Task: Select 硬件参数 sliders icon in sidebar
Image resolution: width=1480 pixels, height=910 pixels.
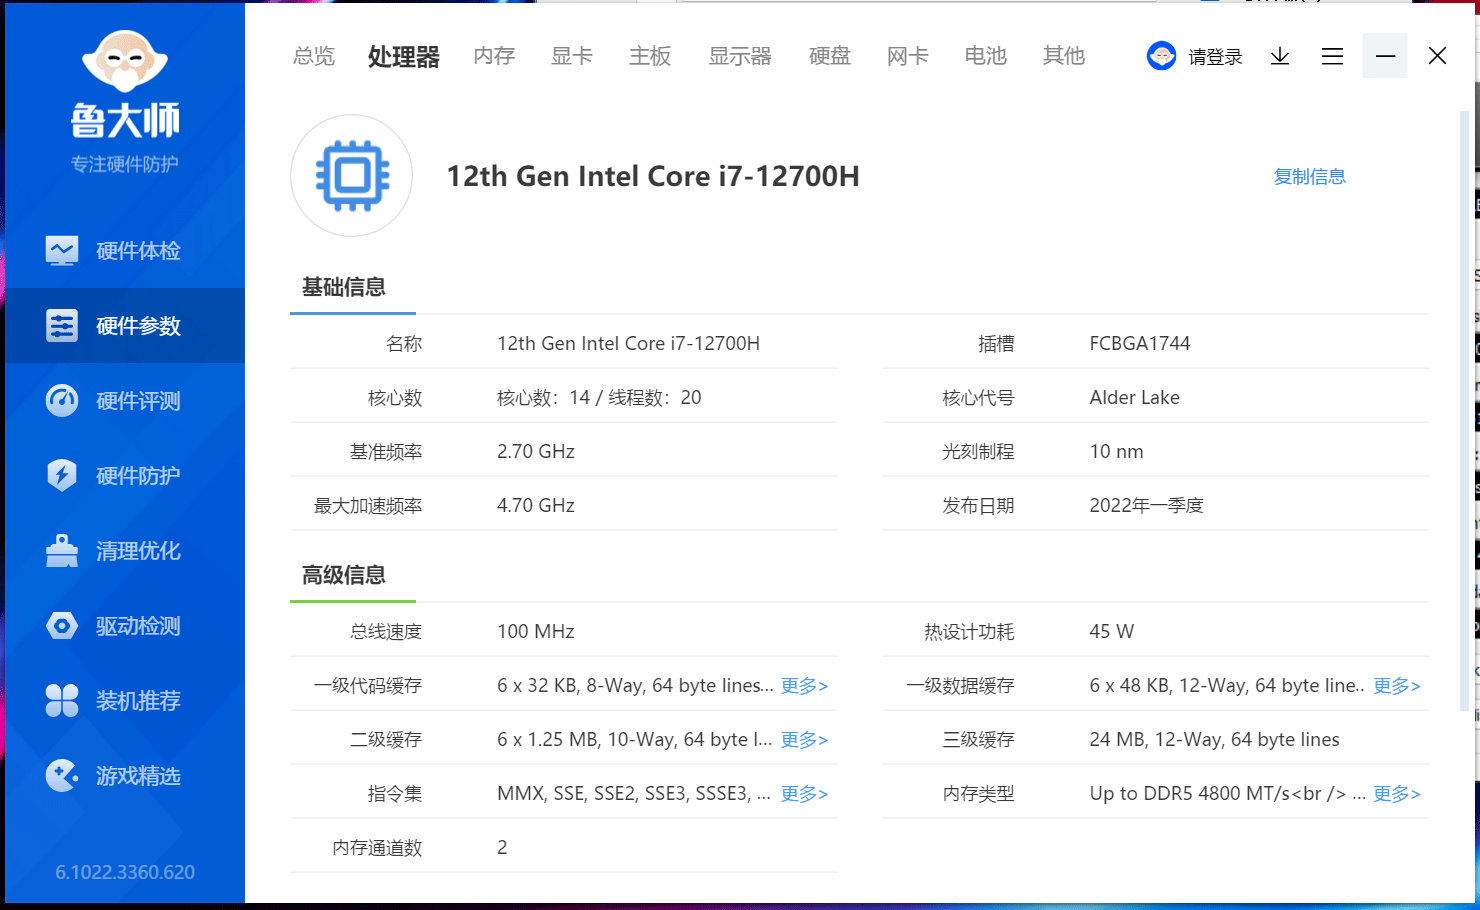Action: click(x=62, y=325)
